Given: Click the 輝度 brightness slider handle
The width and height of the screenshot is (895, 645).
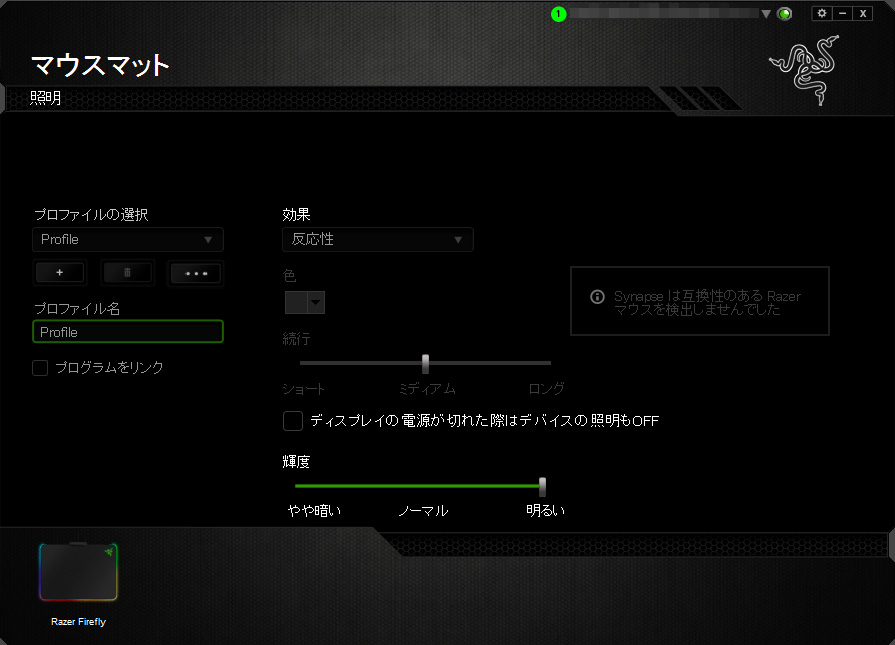Looking at the screenshot, I should click(542, 486).
